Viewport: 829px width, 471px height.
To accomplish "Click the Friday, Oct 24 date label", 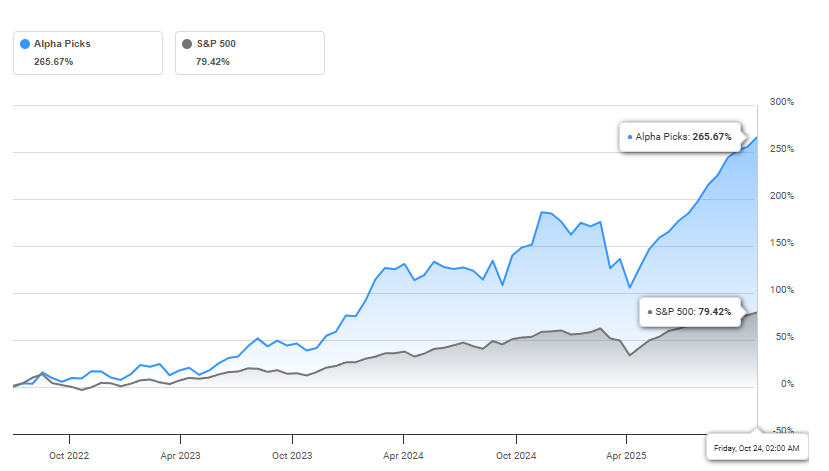I will 755,448.
